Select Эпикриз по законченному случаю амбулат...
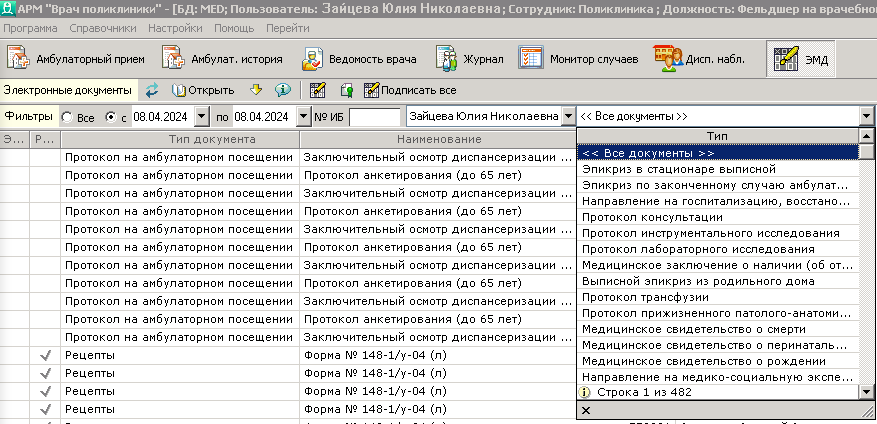The width and height of the screenshot is (877, 424). point(718,185)
